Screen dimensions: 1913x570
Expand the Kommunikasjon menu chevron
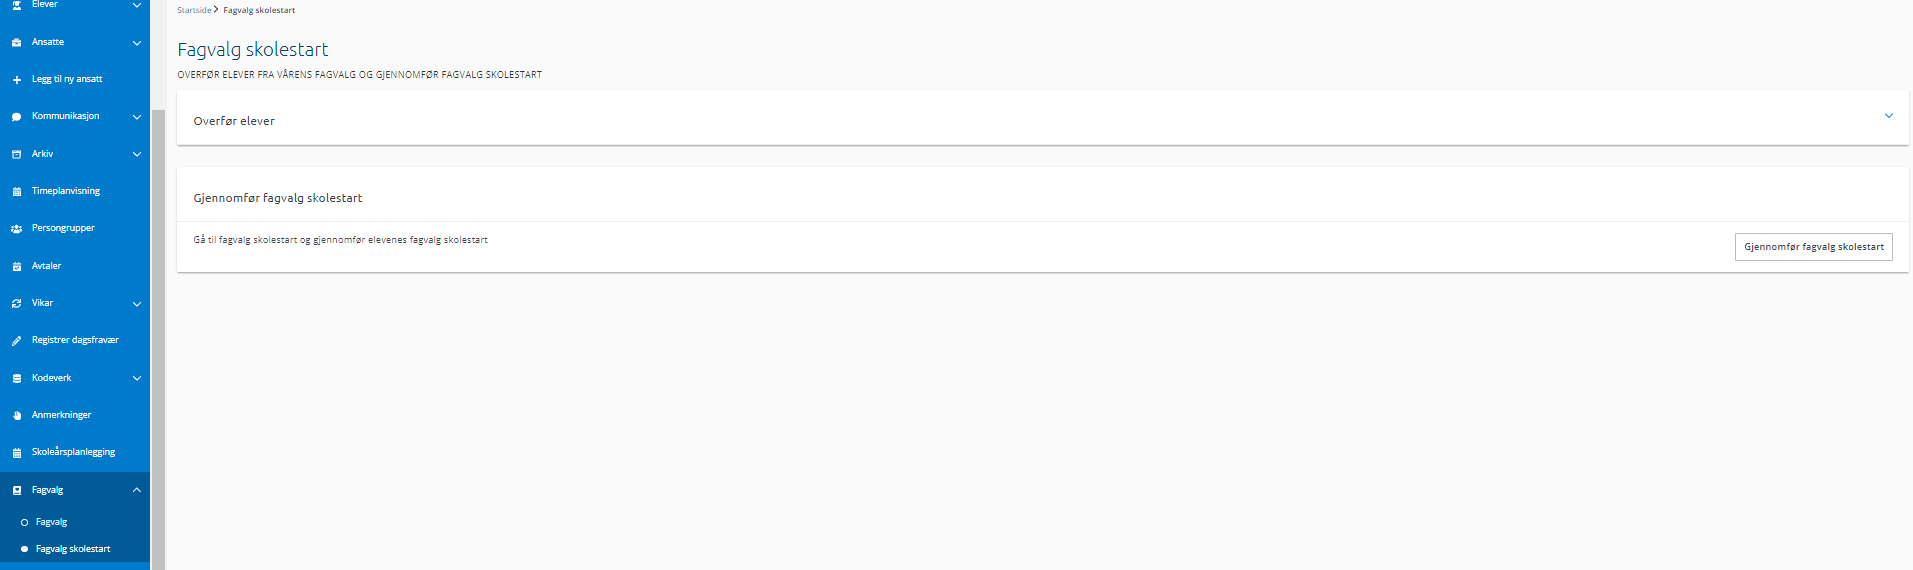[x=137, y=117]
